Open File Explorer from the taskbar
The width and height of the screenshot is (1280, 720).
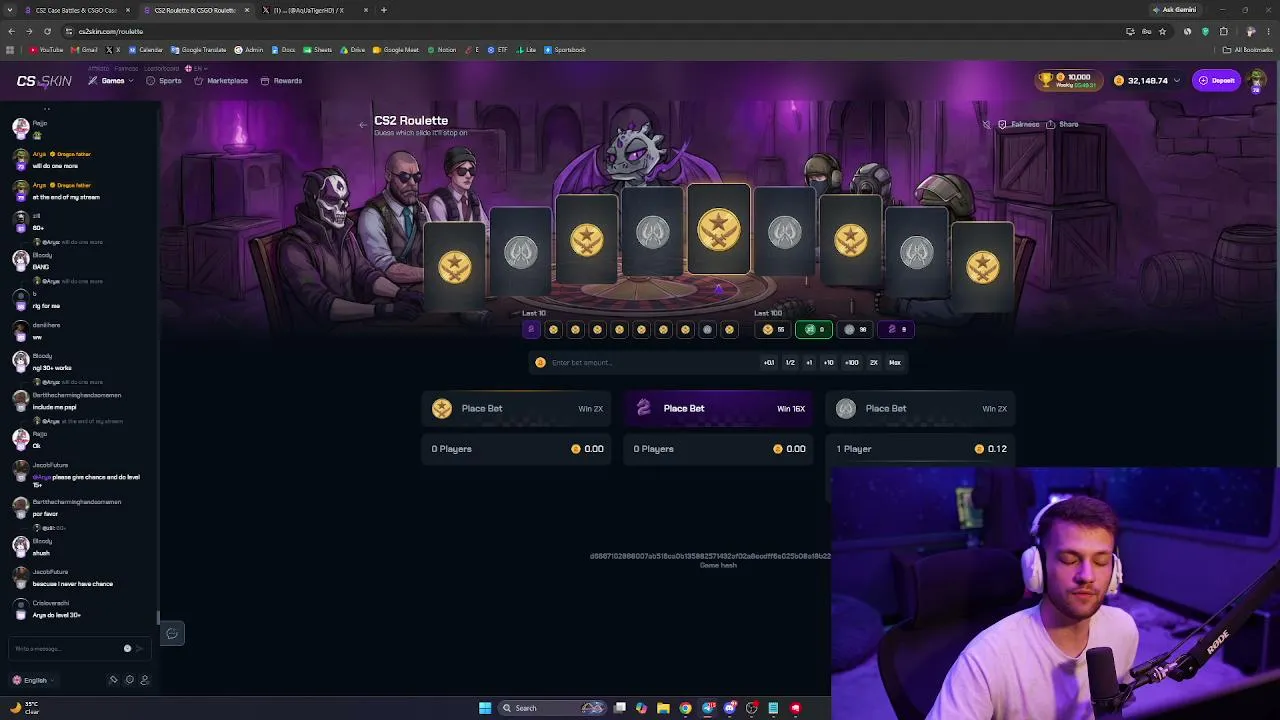pyautogui.click(x=663, y=708)
